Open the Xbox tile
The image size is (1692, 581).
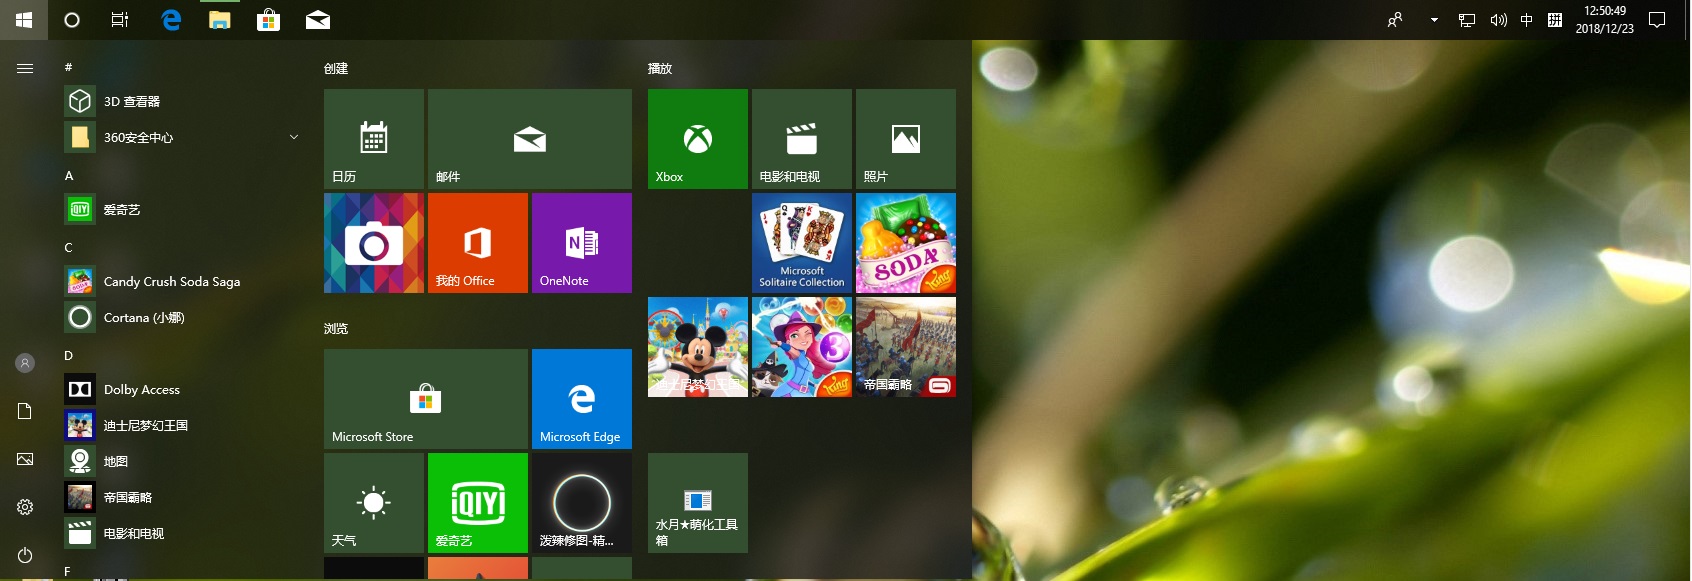tap(698, 139)
